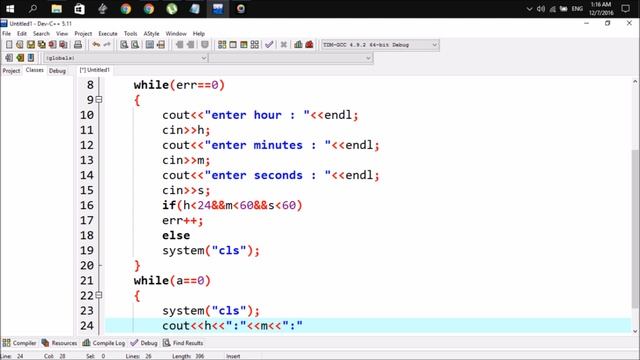Open the AStyle menu
This screenshot has width=640, height=360.
tap(151, 33)
